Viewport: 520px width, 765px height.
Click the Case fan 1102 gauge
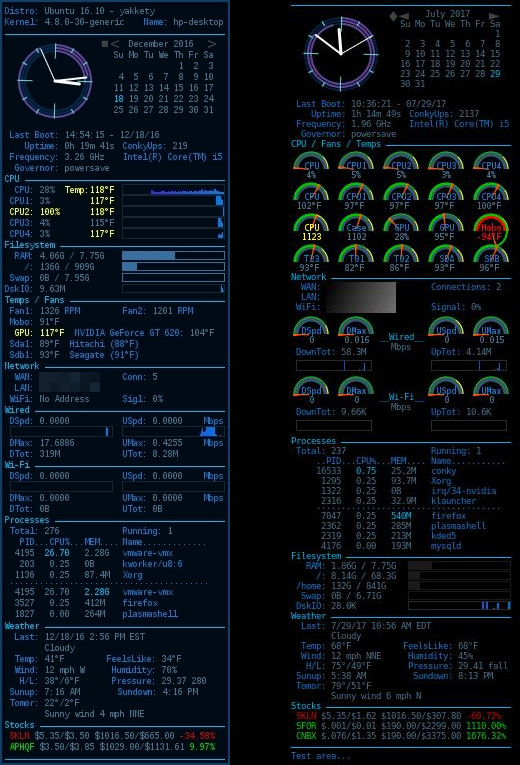356,228
